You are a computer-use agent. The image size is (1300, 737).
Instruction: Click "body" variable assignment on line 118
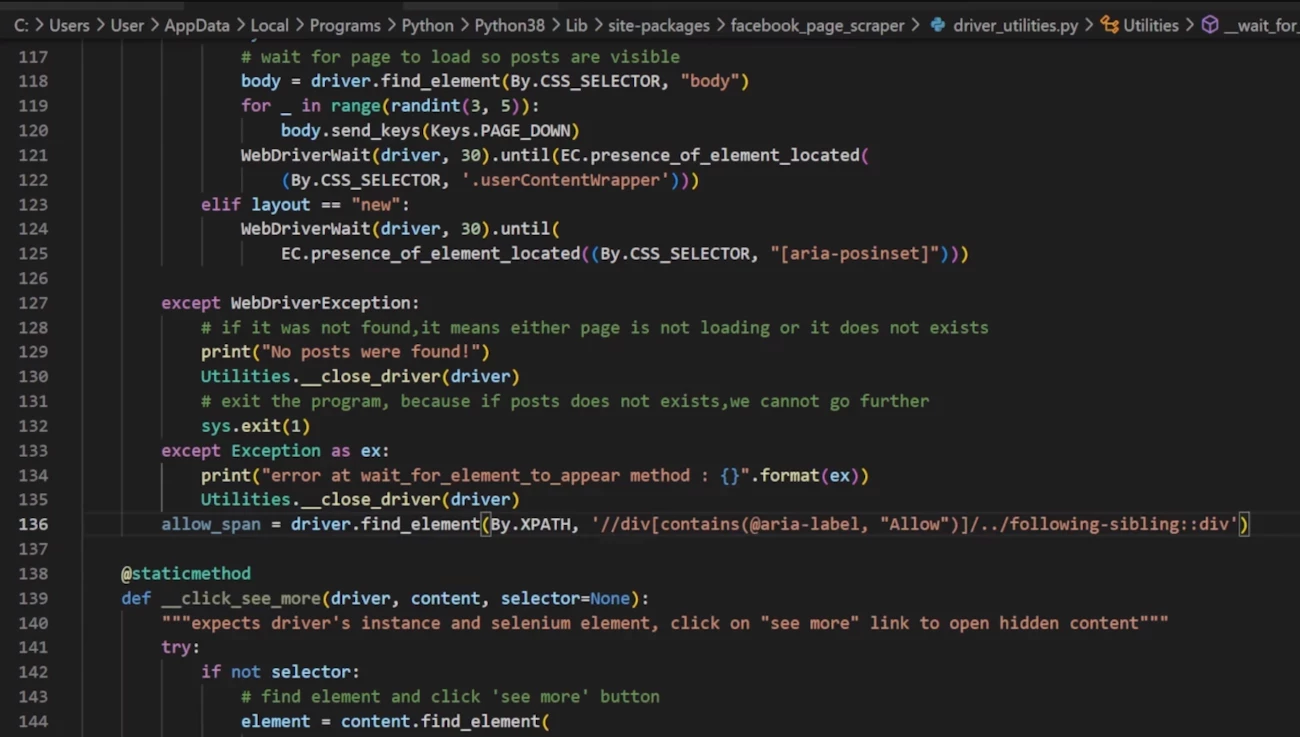tap(261, 81)
